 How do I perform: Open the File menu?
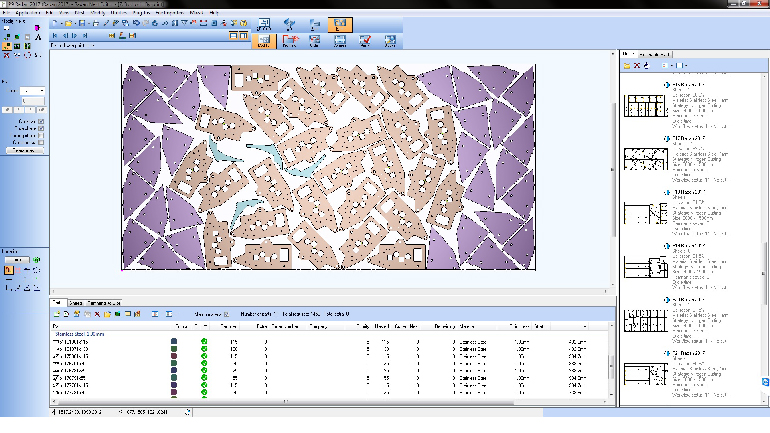pyautogui.click(x=8, y=12)
